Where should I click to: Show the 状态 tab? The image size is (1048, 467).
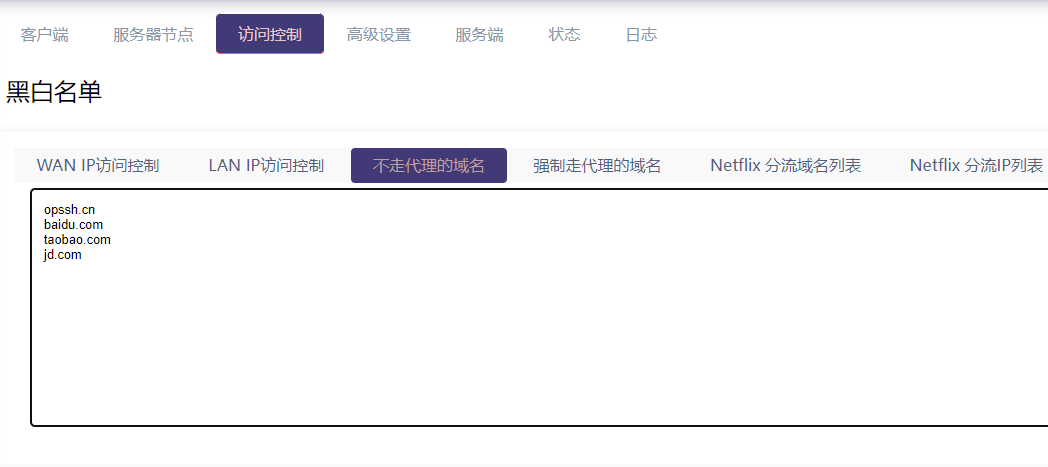(564, 35)
